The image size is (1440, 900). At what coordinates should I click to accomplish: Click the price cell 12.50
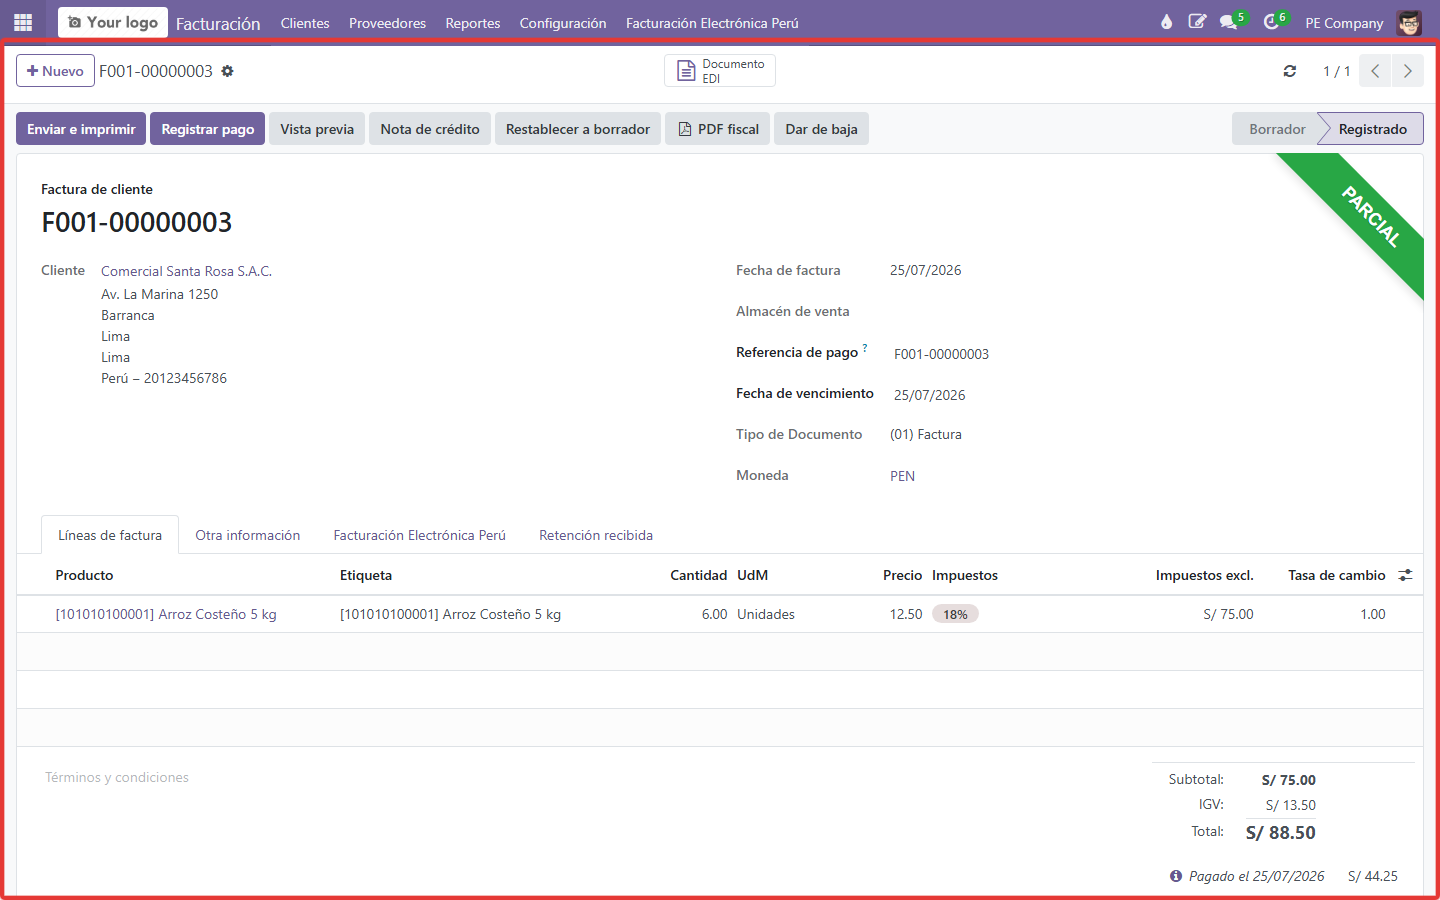click(x=906, y=614)
